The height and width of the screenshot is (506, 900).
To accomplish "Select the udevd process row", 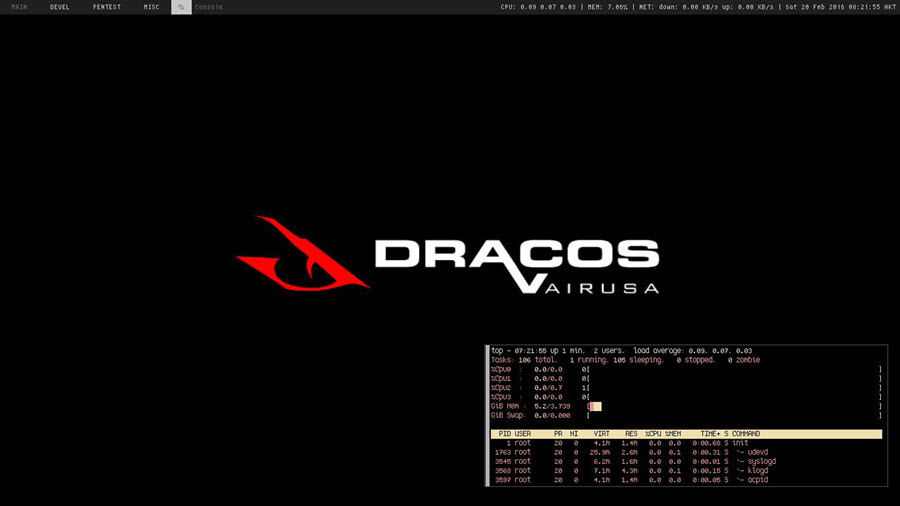I will (686, 452).
